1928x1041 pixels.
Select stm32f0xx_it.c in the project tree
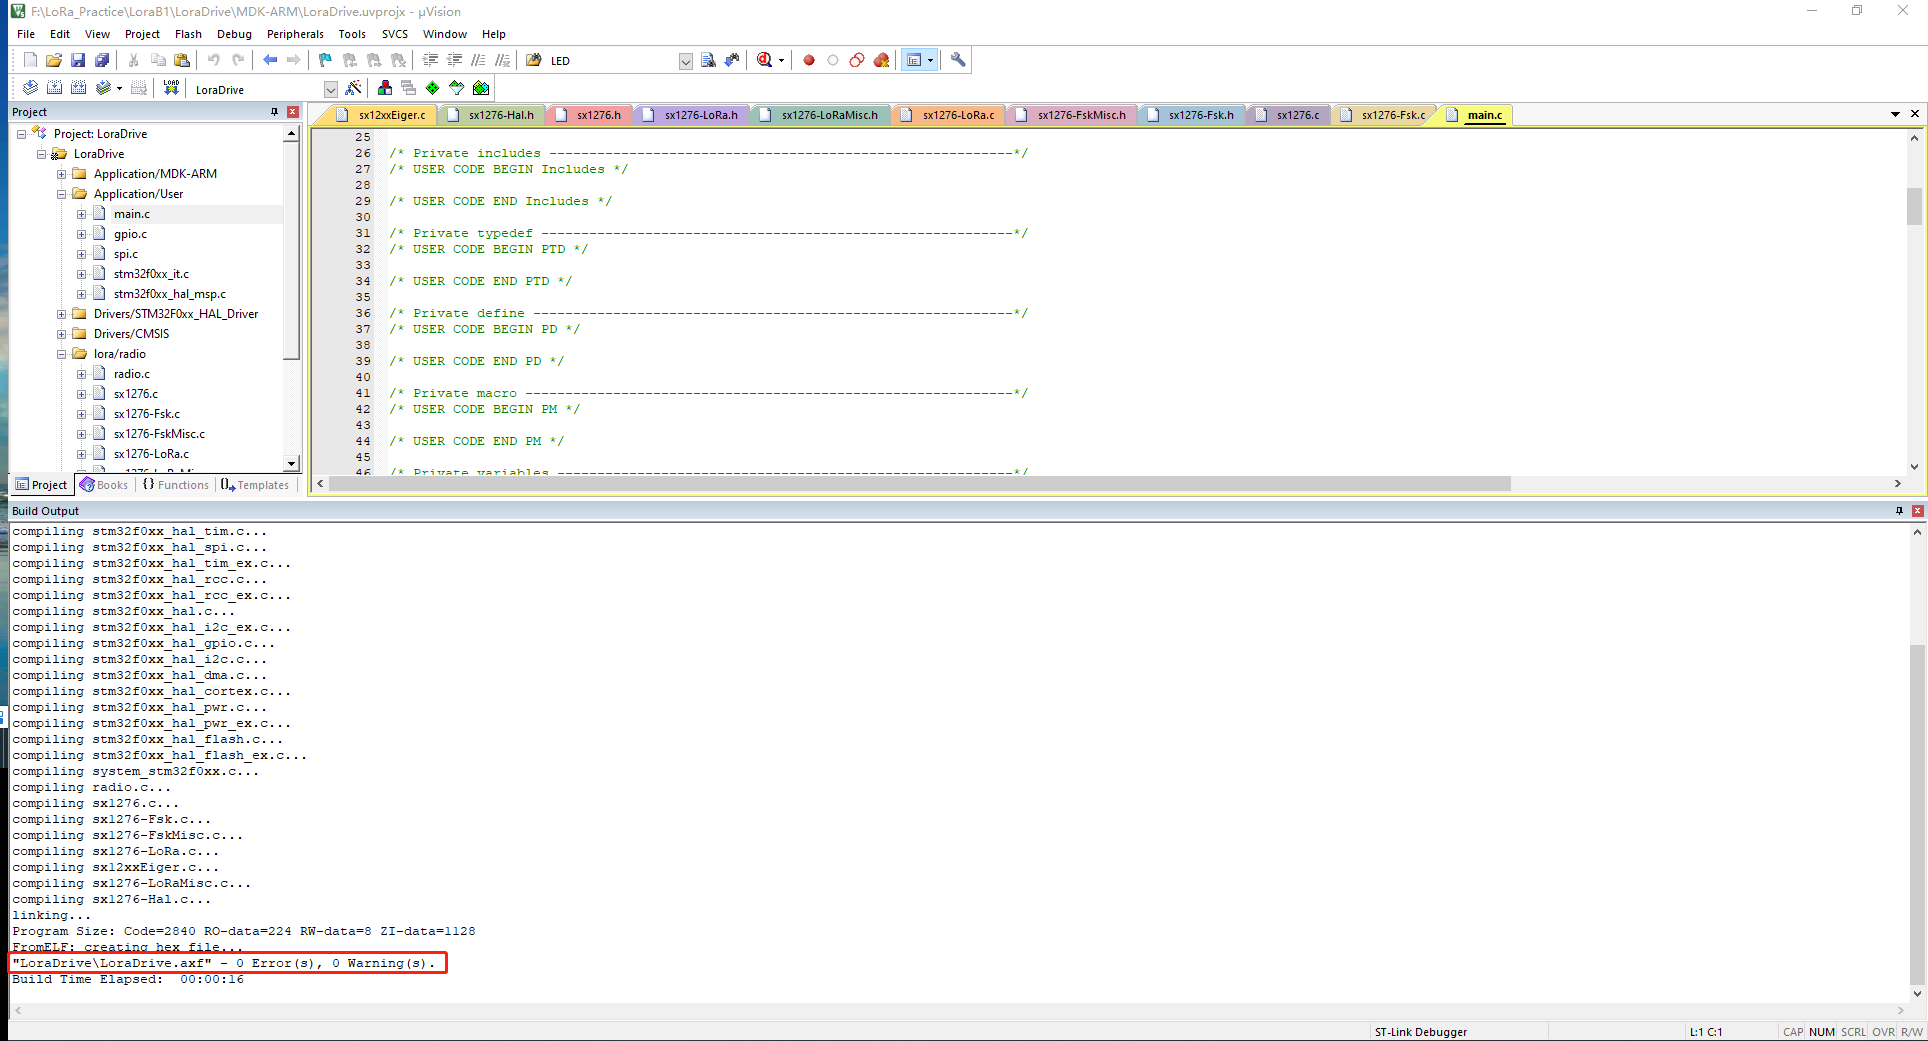[x=151, y=274]
